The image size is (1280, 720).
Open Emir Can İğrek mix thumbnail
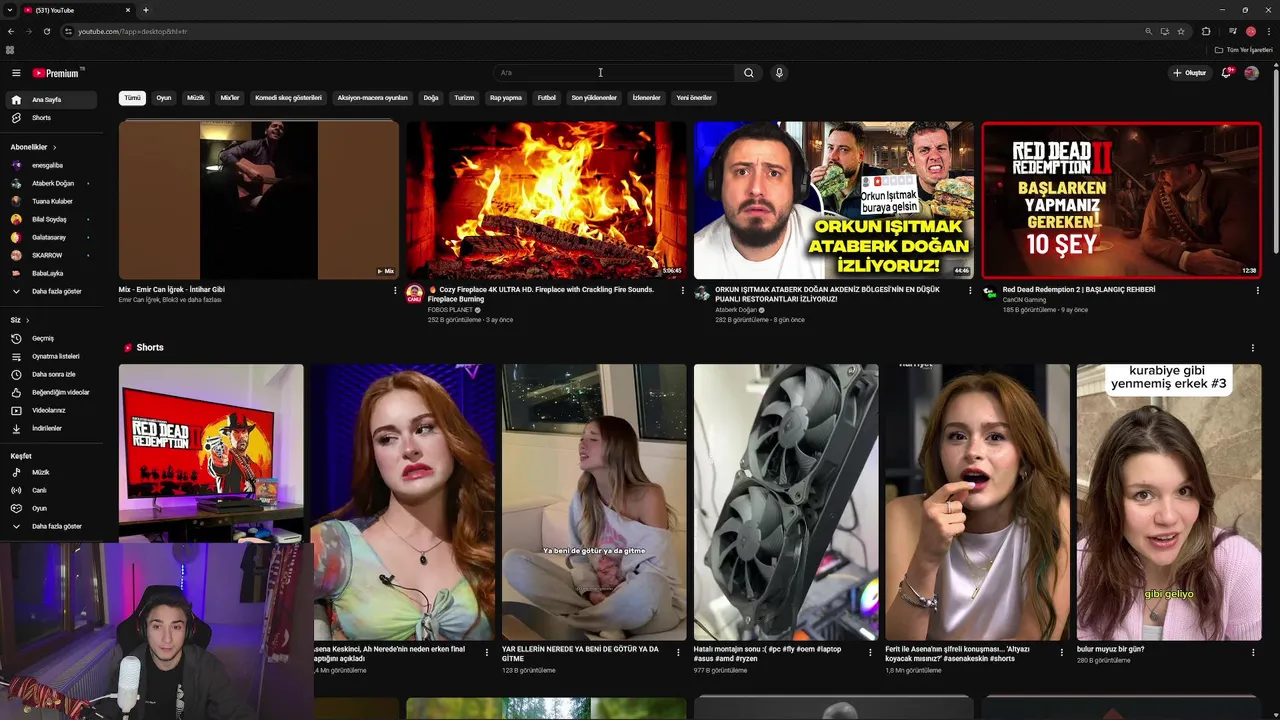click(x=259, y=200)
